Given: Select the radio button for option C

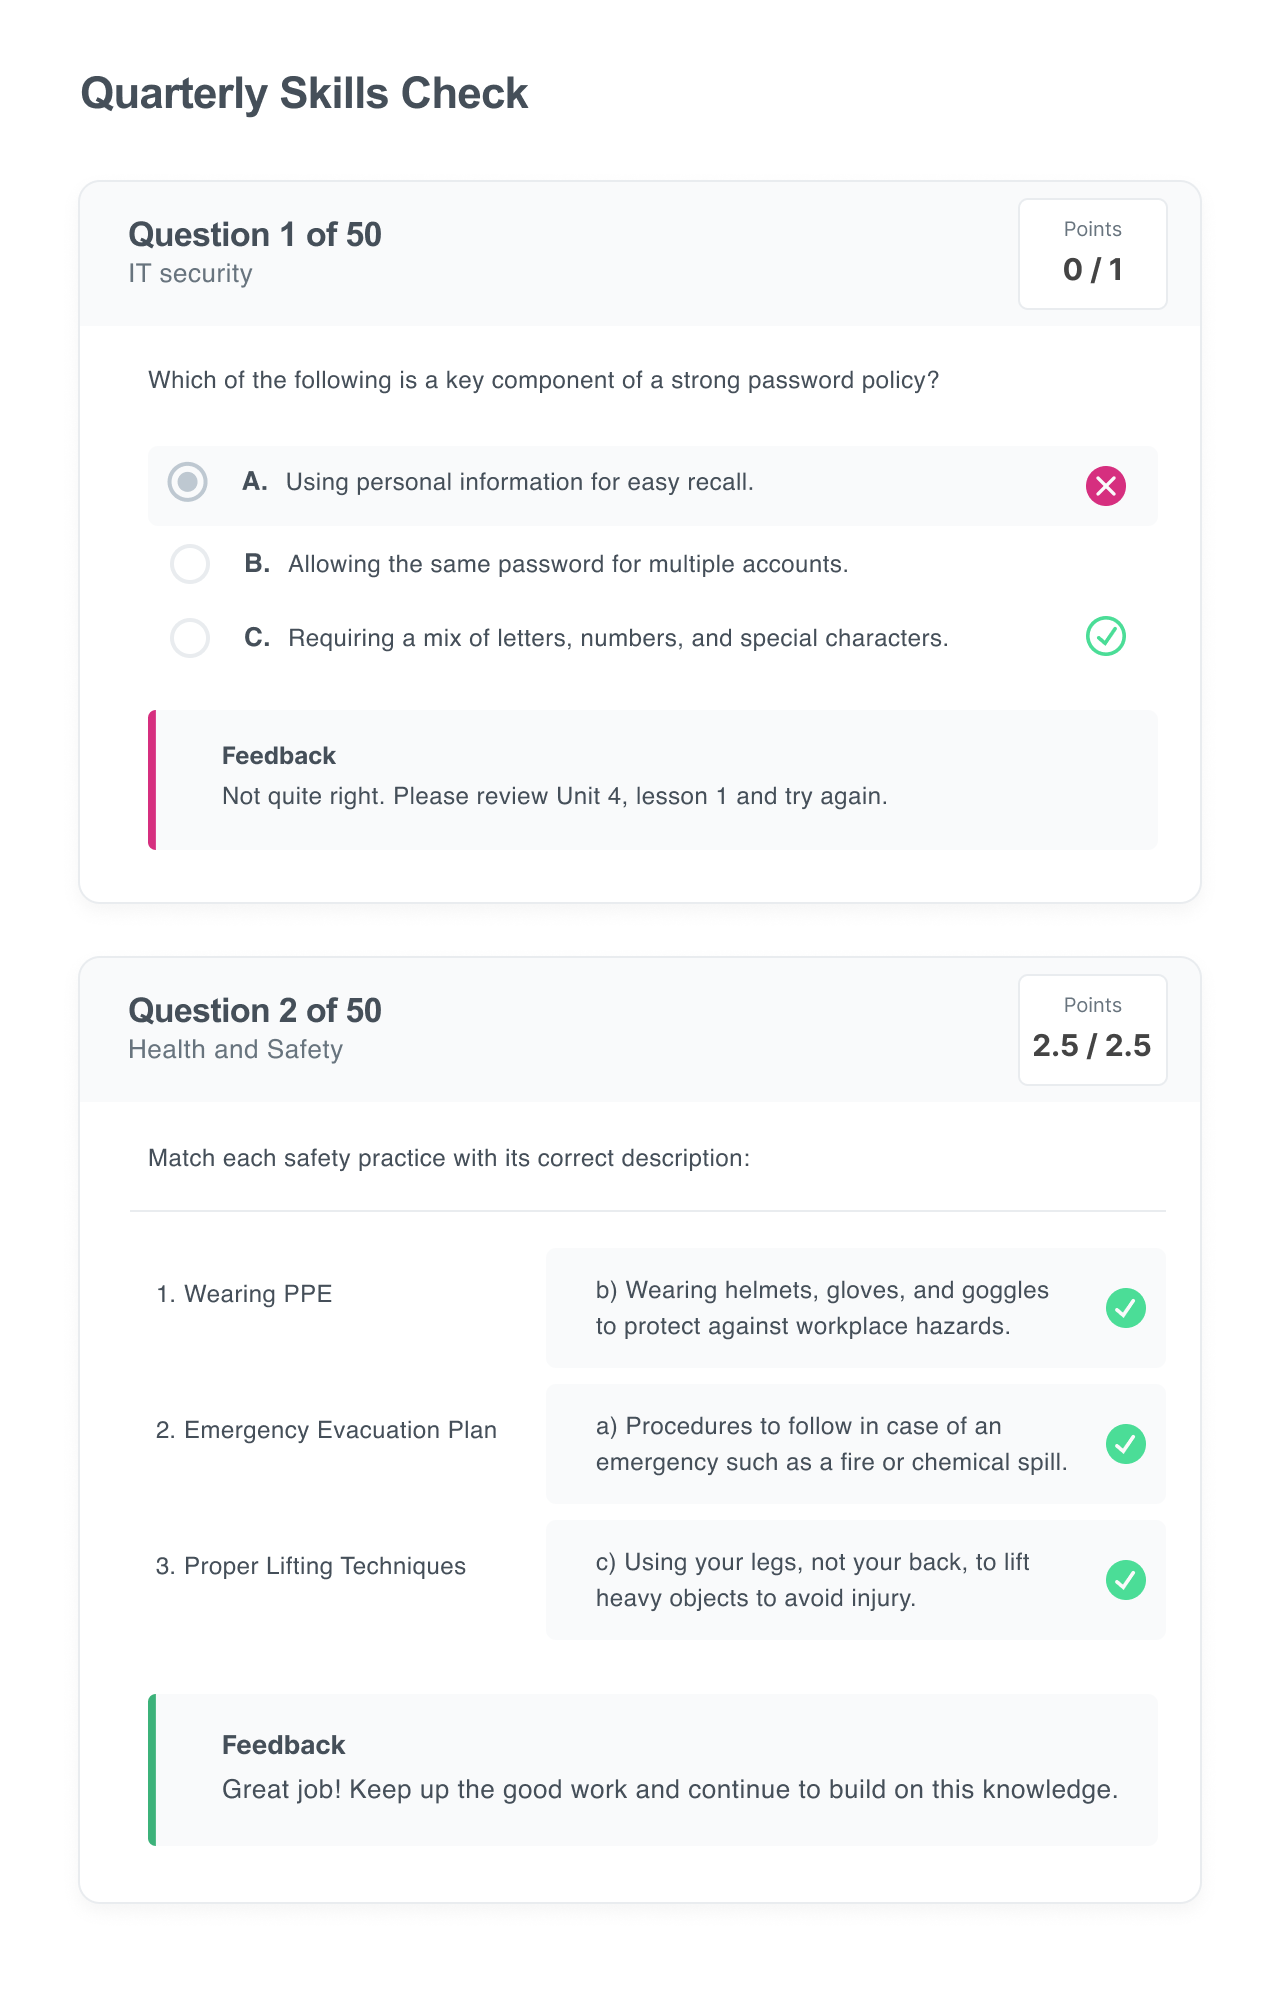Looking at the screenshot, I should click(x=188, y=637).
